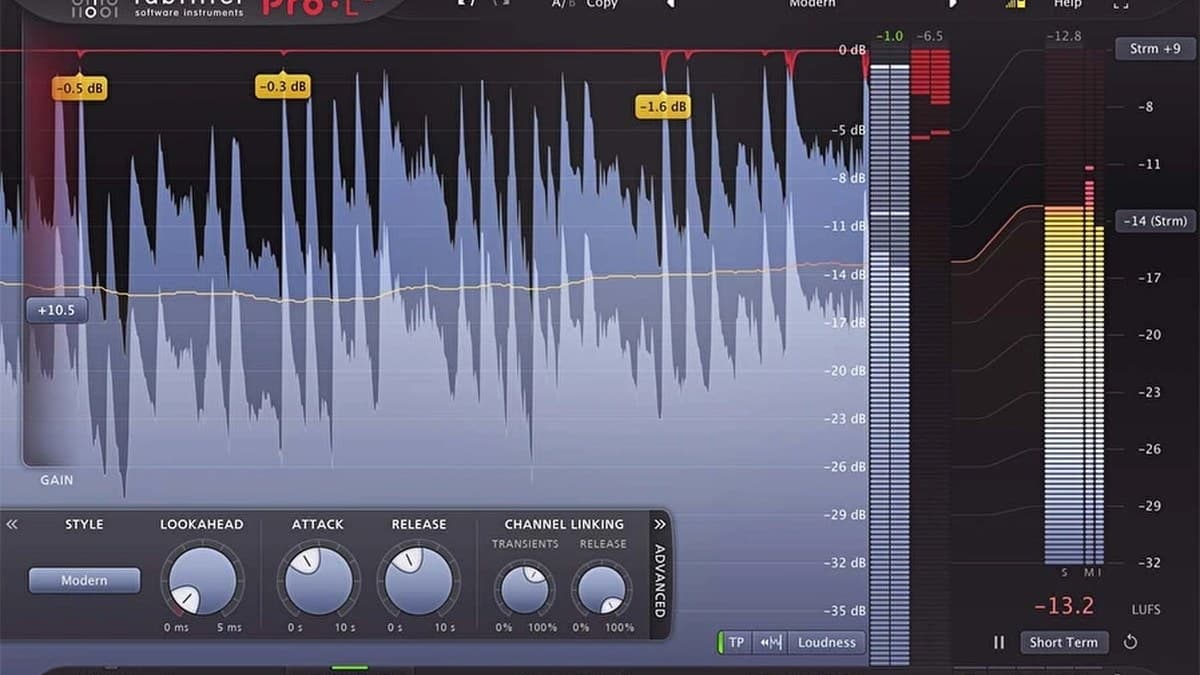Open the Help menu
Image resolution: width=1200 pixels, height=675 pixels.
pos(1067,4)
